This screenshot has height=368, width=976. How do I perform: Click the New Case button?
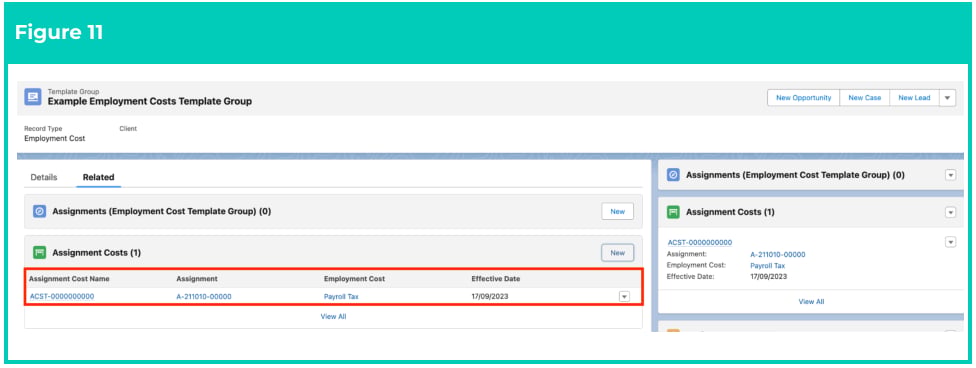[x=865, y=98]
